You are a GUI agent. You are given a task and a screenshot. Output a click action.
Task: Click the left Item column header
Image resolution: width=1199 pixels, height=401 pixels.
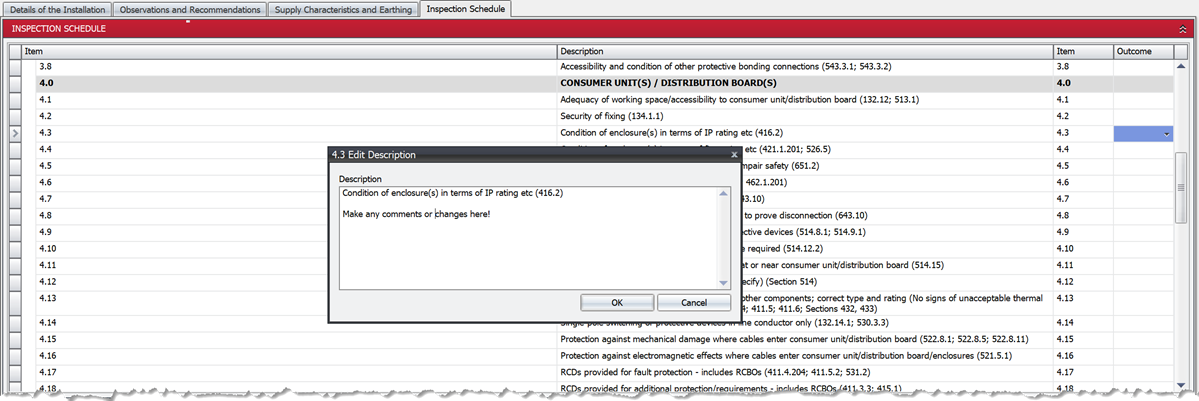[x=289, y=51]
